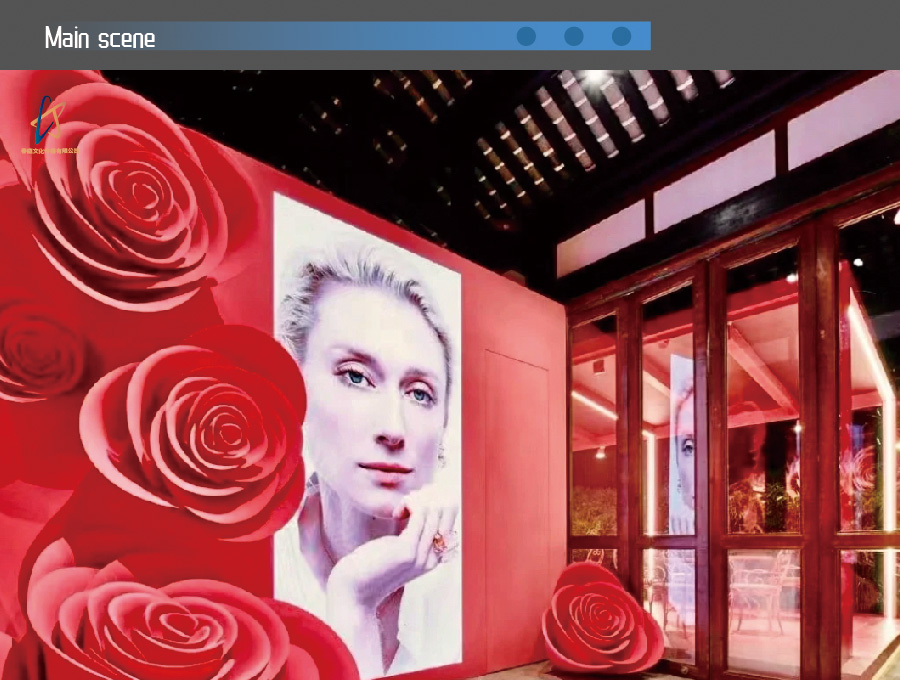
Task: Click the hidden door outline on red wall
Action: point(515,500)
